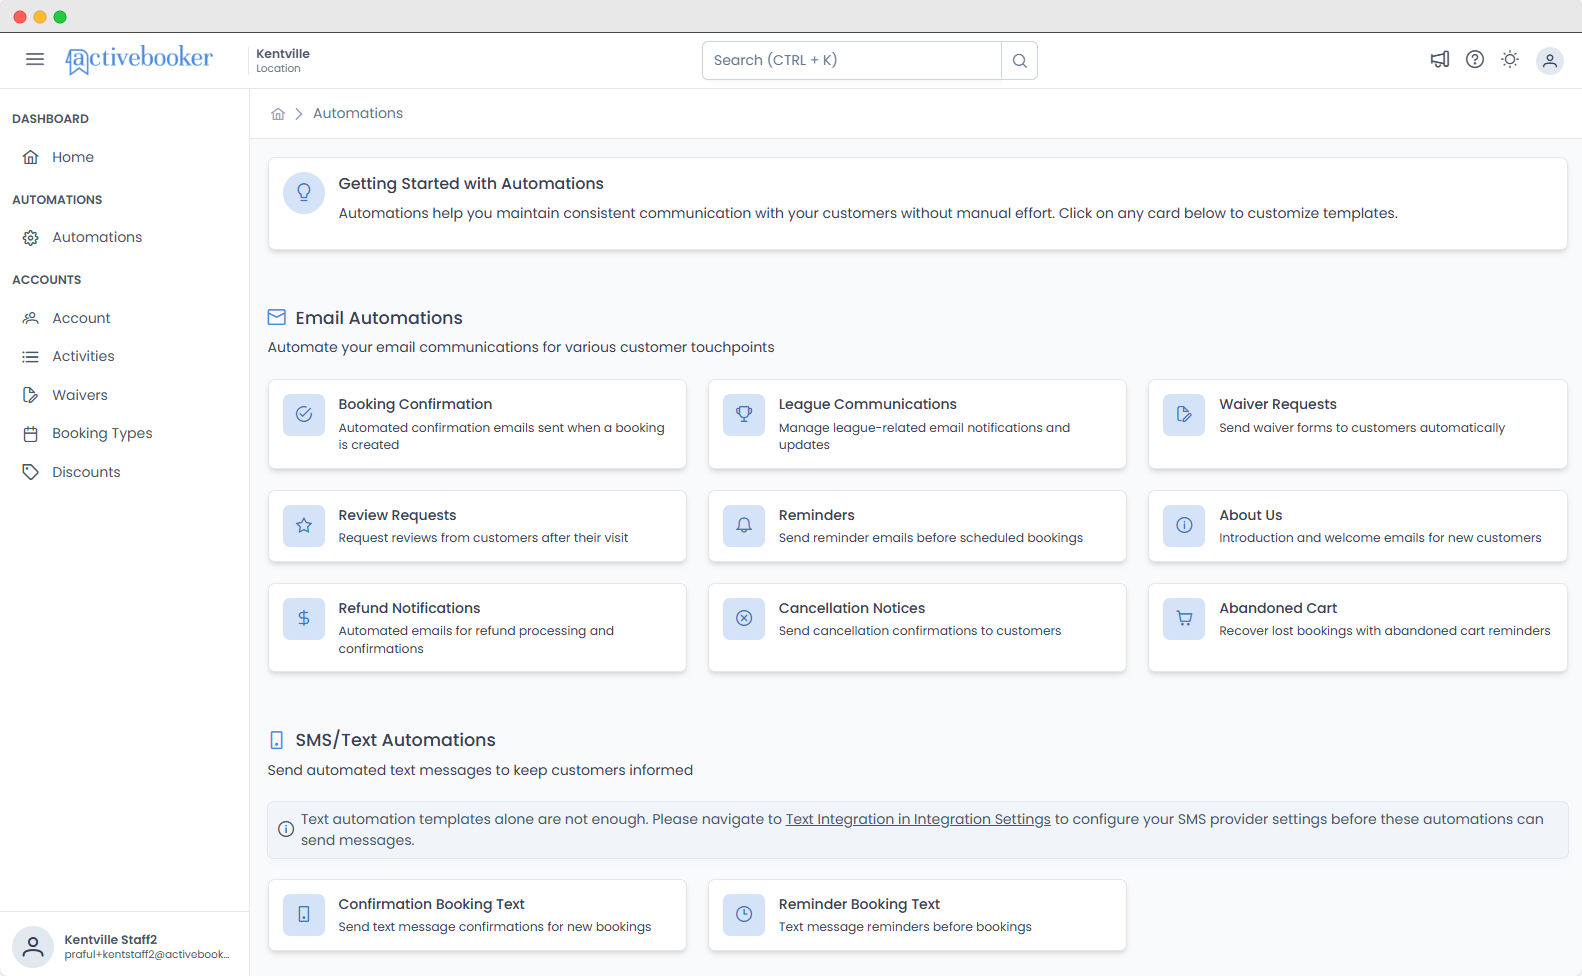Viewport: 1582px width, 976px height.
Task: Click the Booking Types calendar icon
Action: point(31,433)
